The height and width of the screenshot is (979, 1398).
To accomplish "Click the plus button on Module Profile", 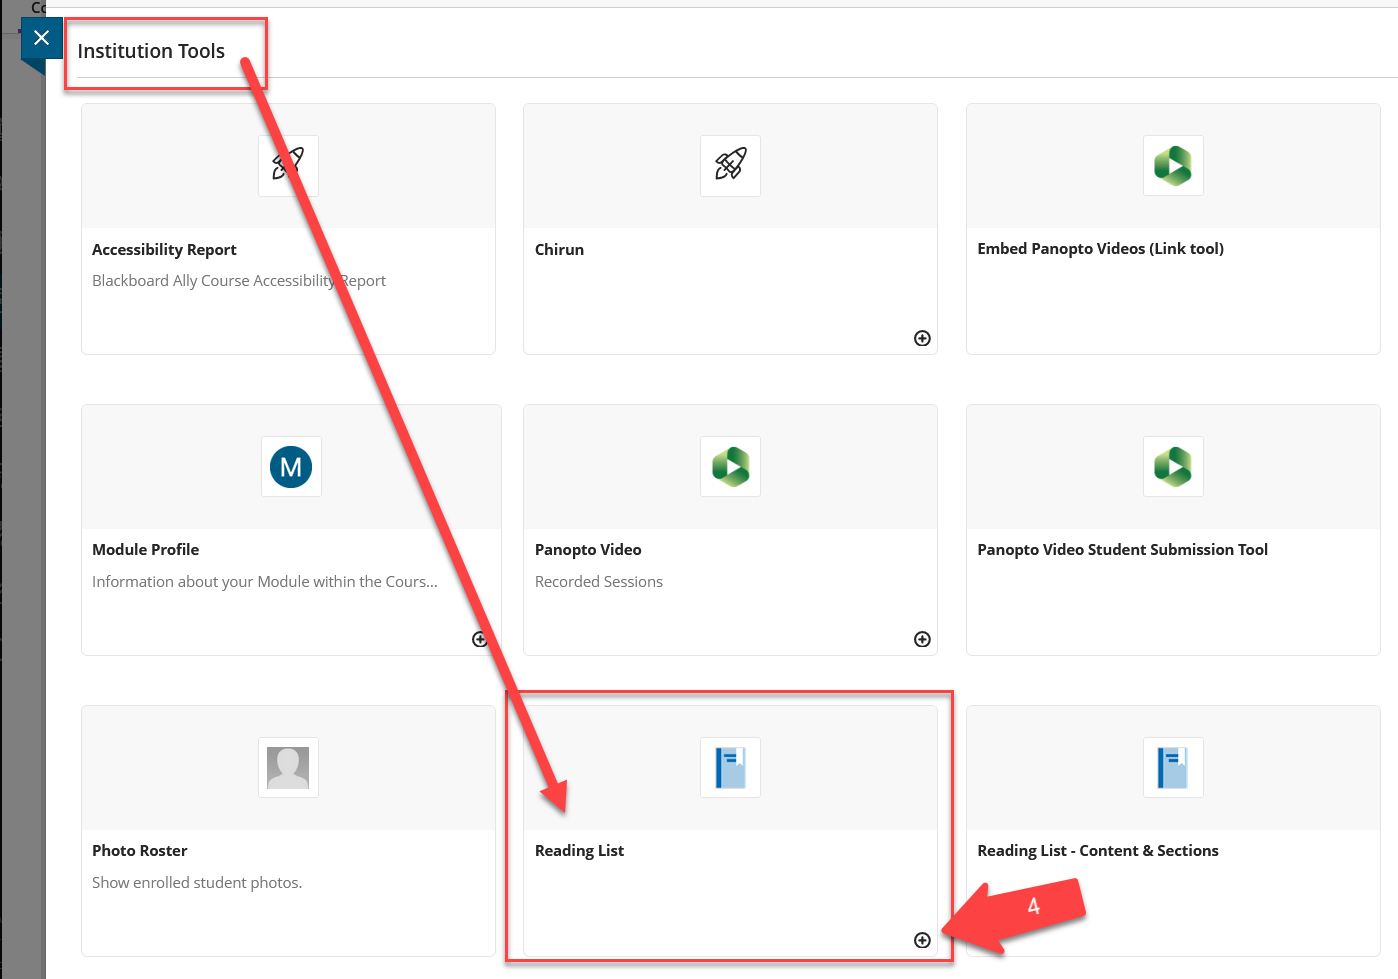I will (x=480, y=639).
